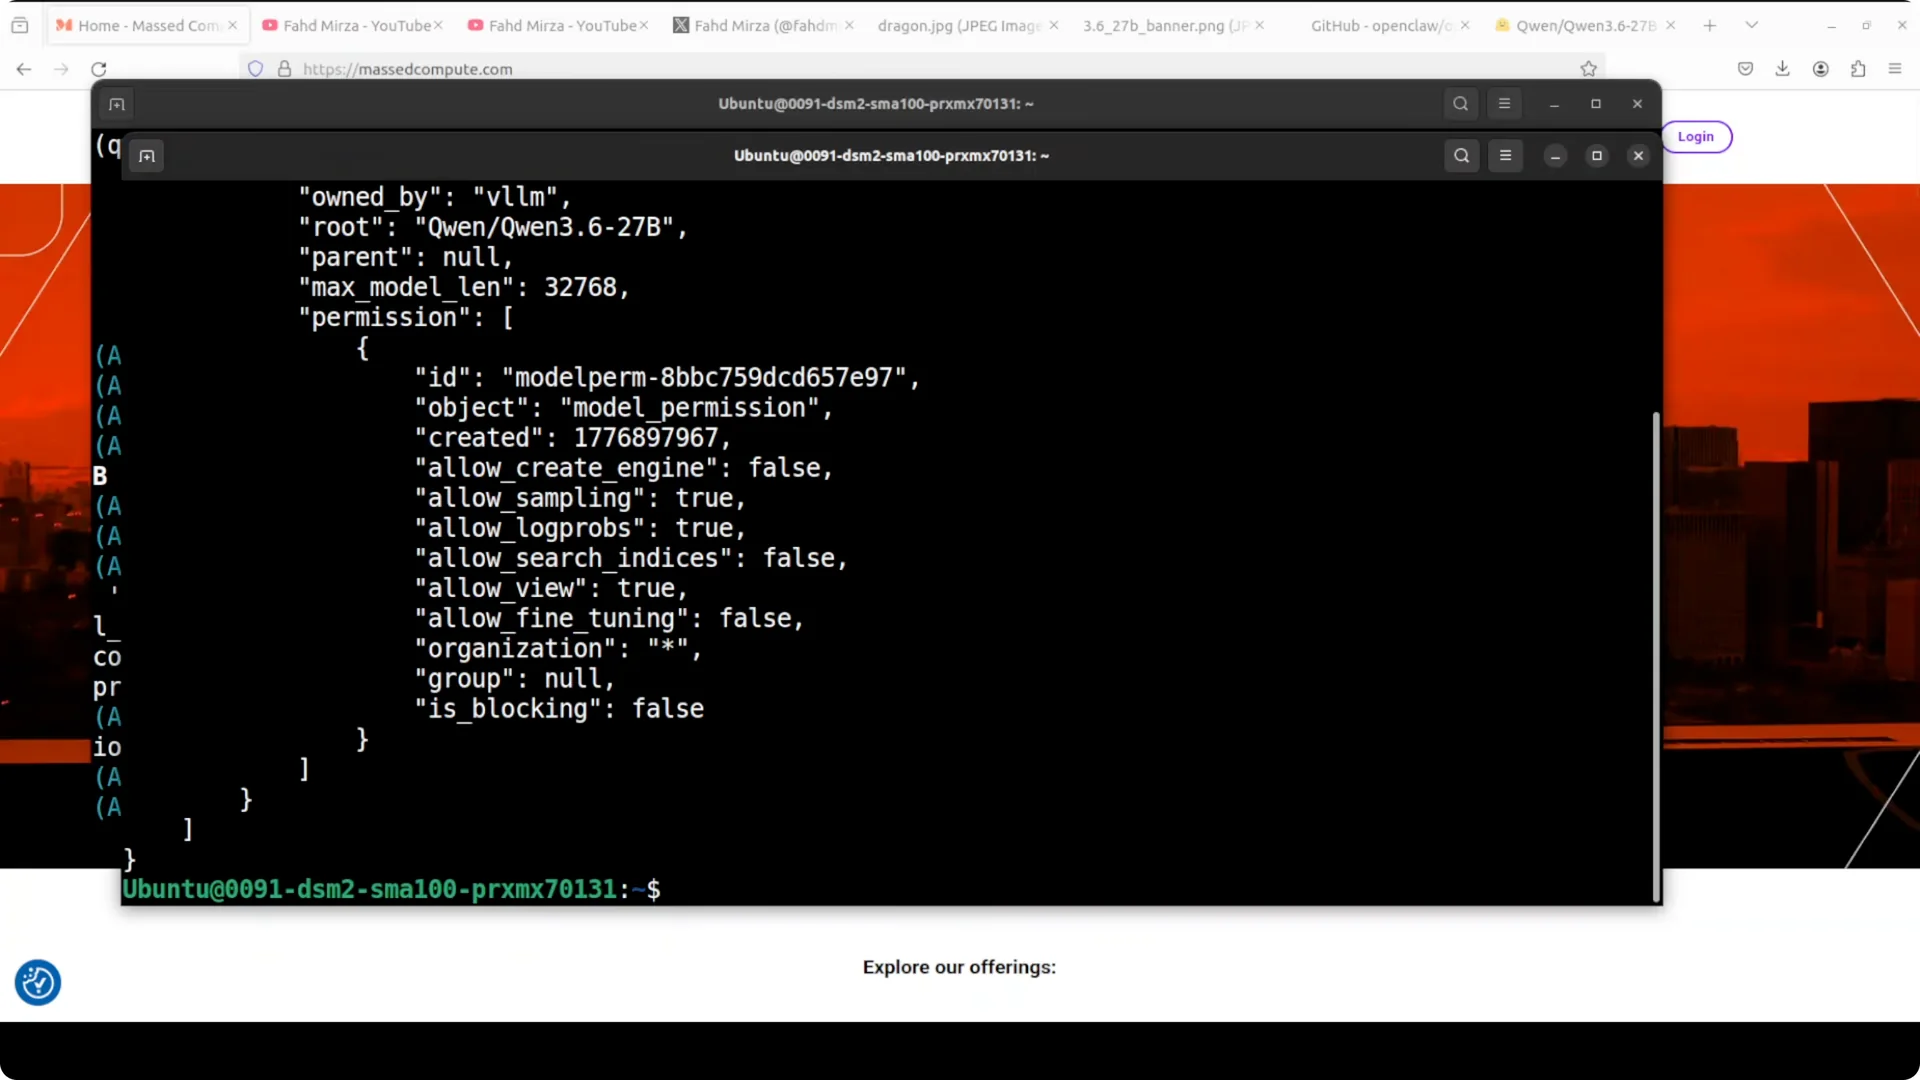Close the Home - Massed Compute tab

click(232, 25)
